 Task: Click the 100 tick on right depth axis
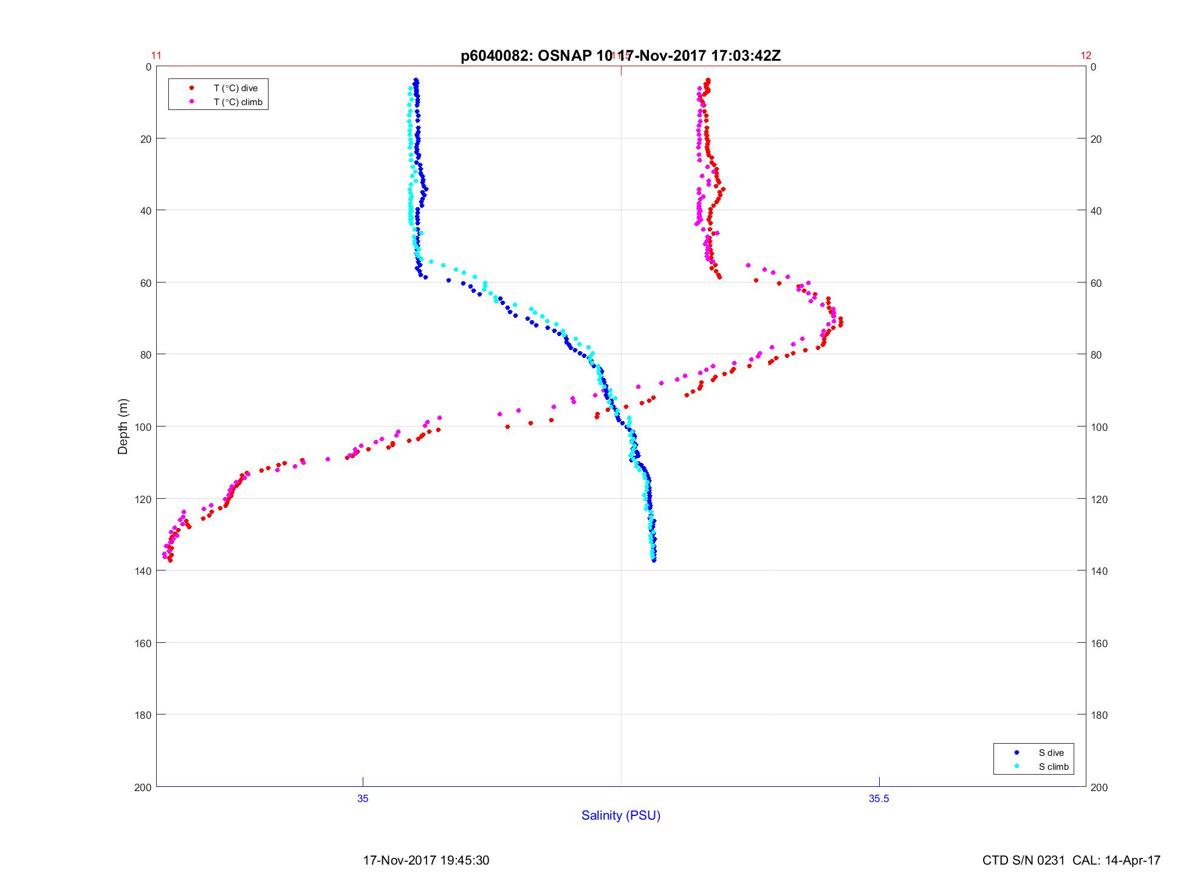click(1099, 427)
